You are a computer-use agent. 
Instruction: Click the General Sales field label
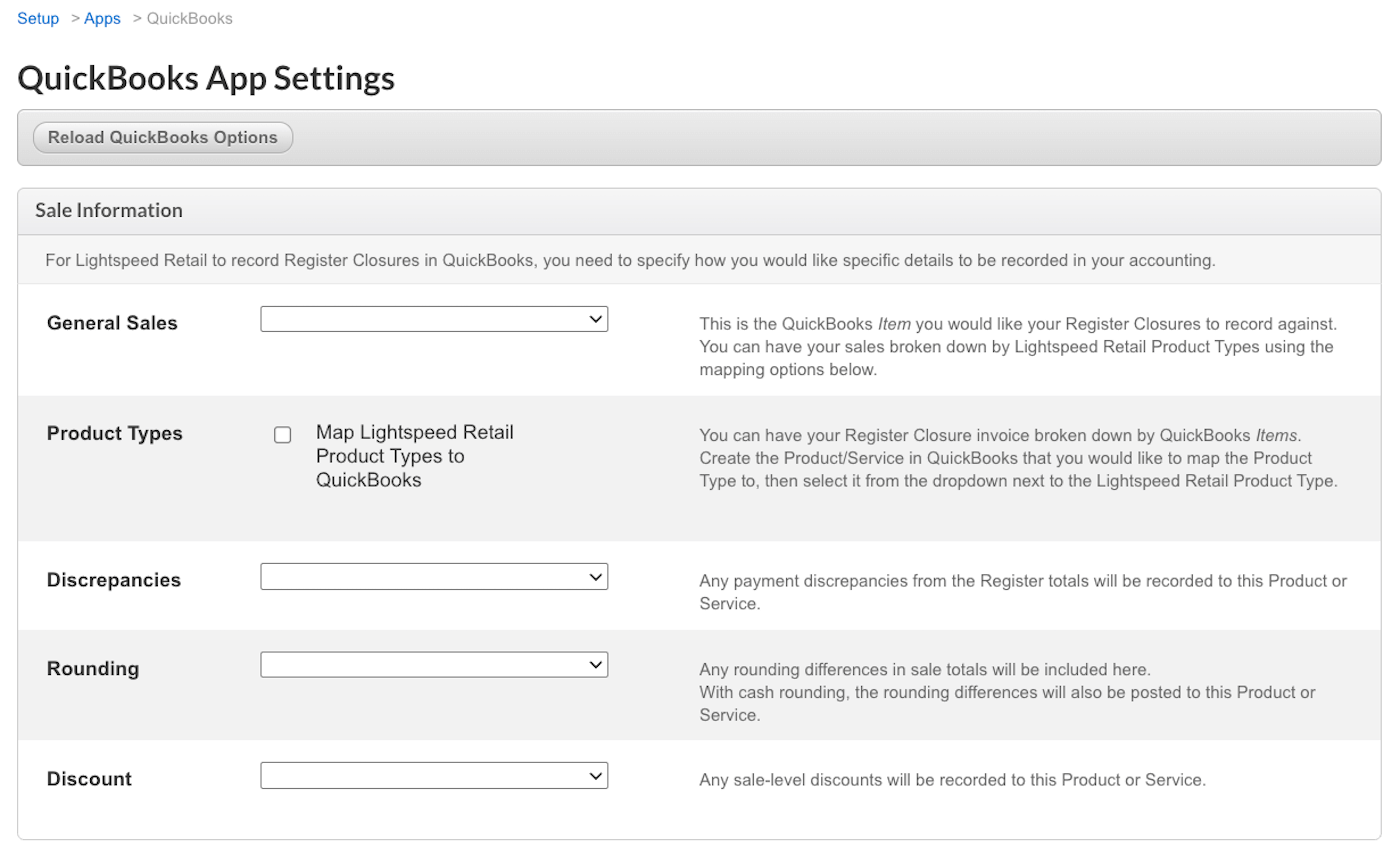pyautogui.click(x=112, y=323)
